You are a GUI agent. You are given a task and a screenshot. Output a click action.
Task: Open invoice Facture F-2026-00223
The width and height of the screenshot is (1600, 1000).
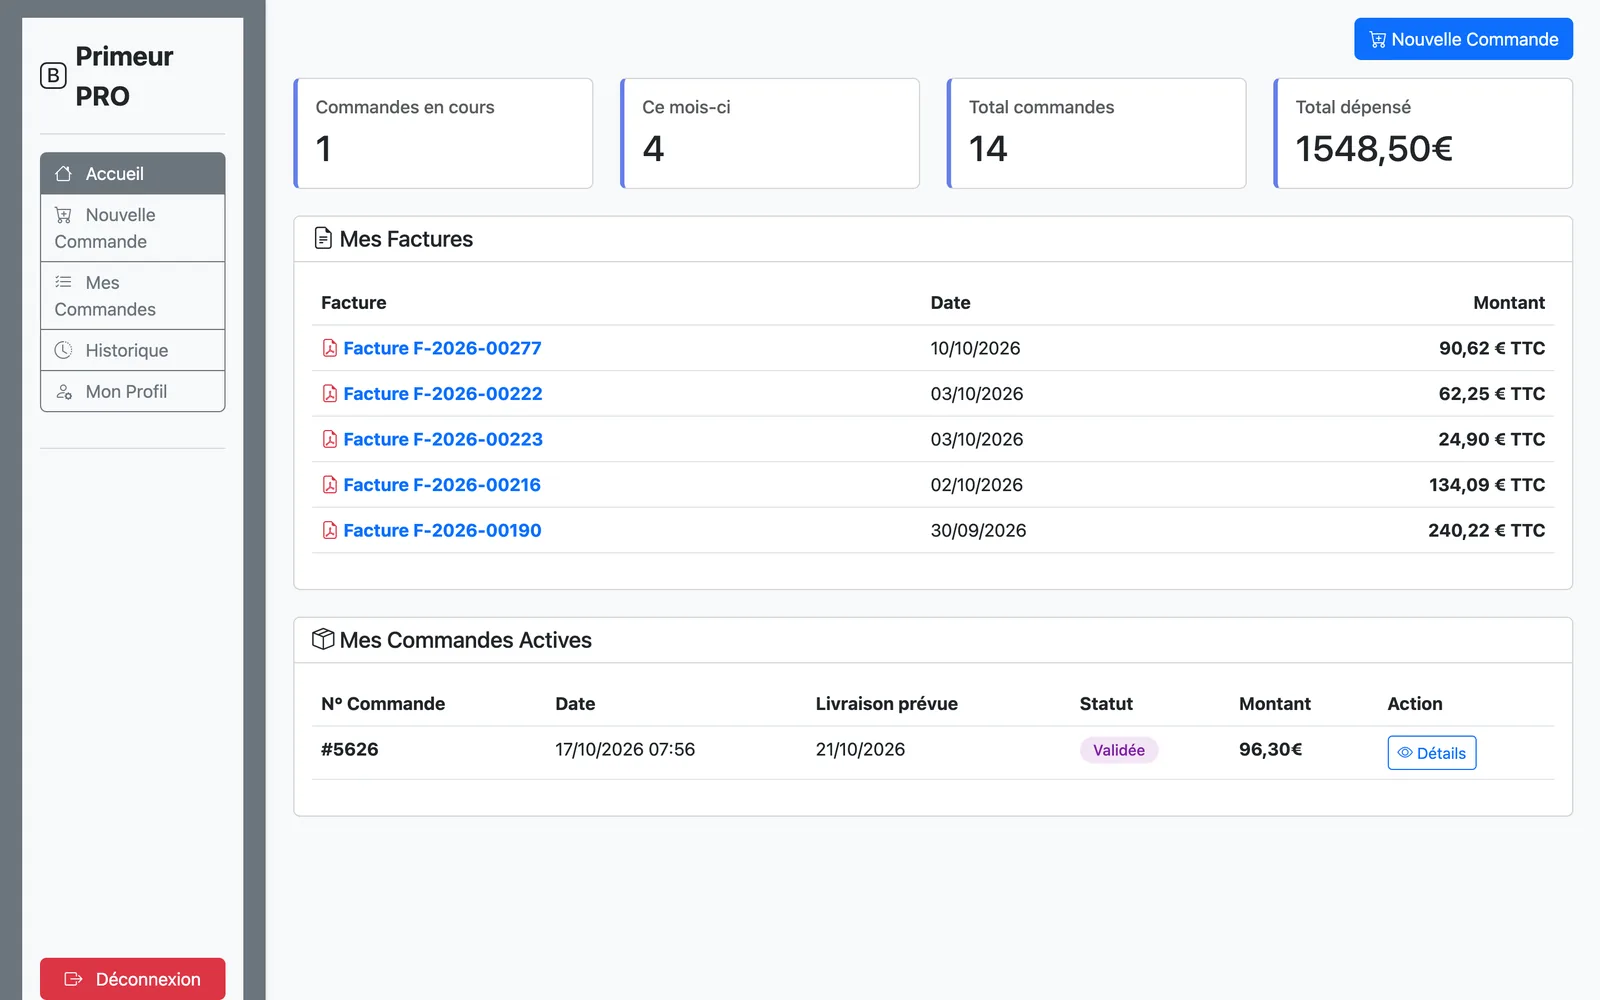443,439
